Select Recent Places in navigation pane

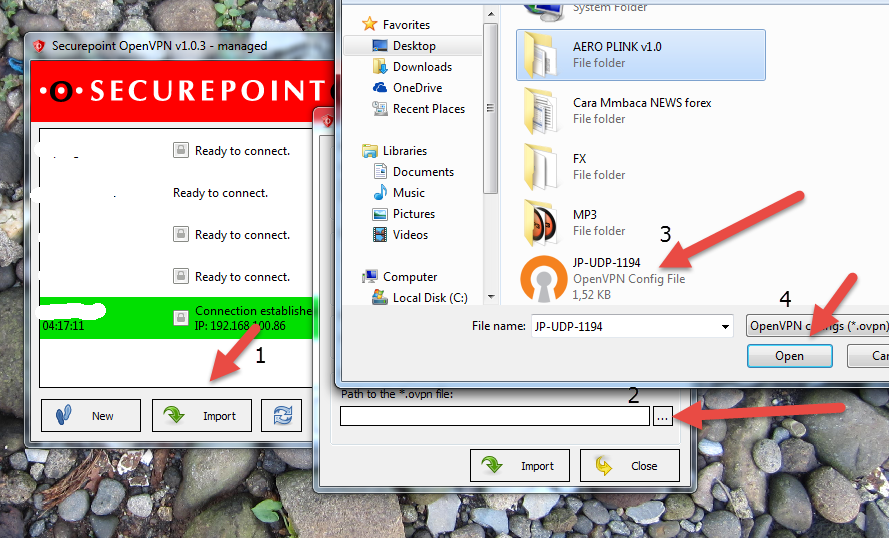click(418, 109)
